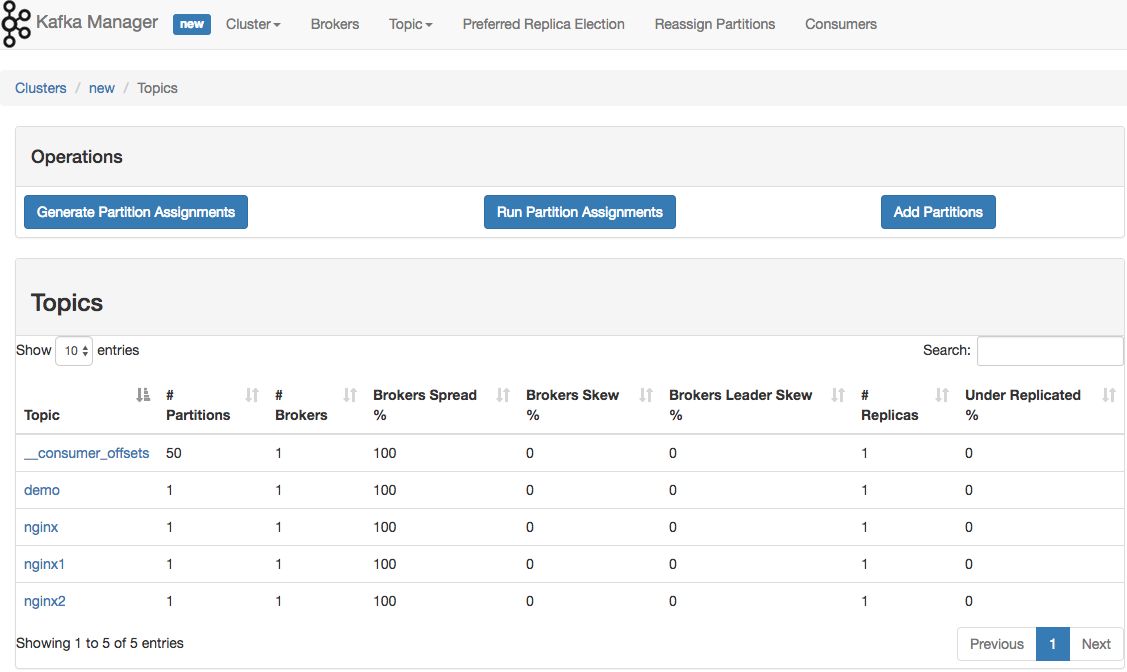Screen dimensions: 1127x672
Task: Click partitions value 50 for __consumer_offsets
Action: coord(174,453)
